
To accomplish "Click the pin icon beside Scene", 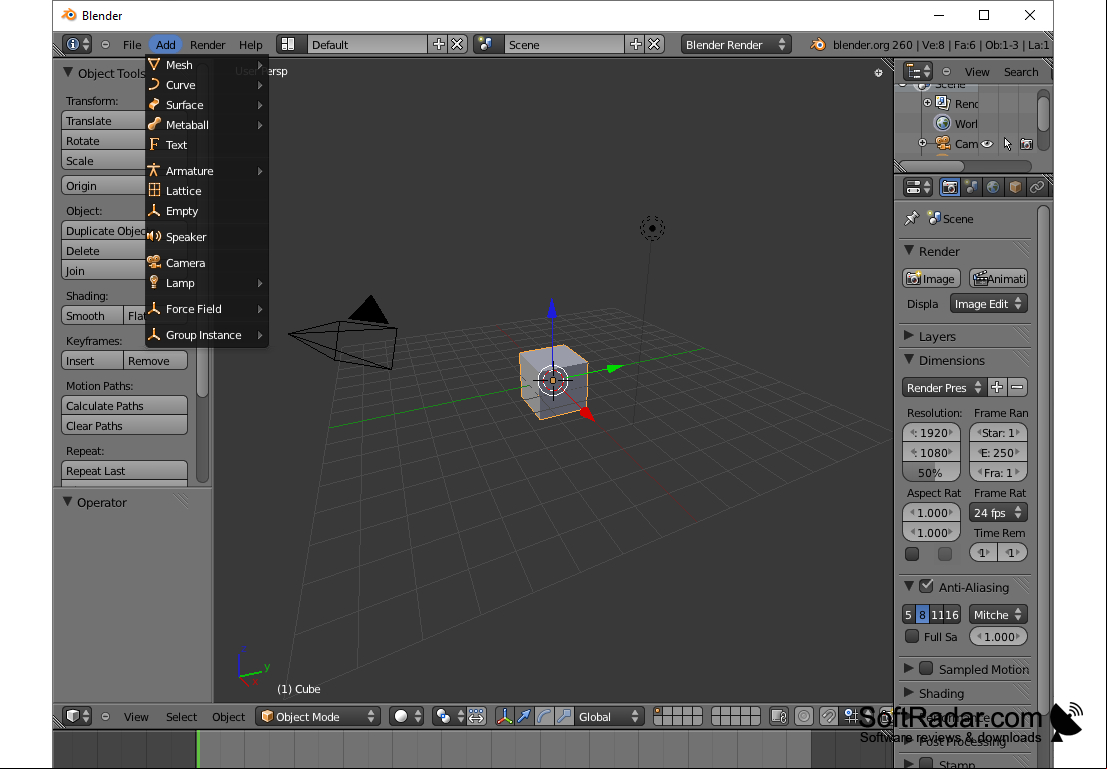I will pyautogui.click(x=911, y=218).
